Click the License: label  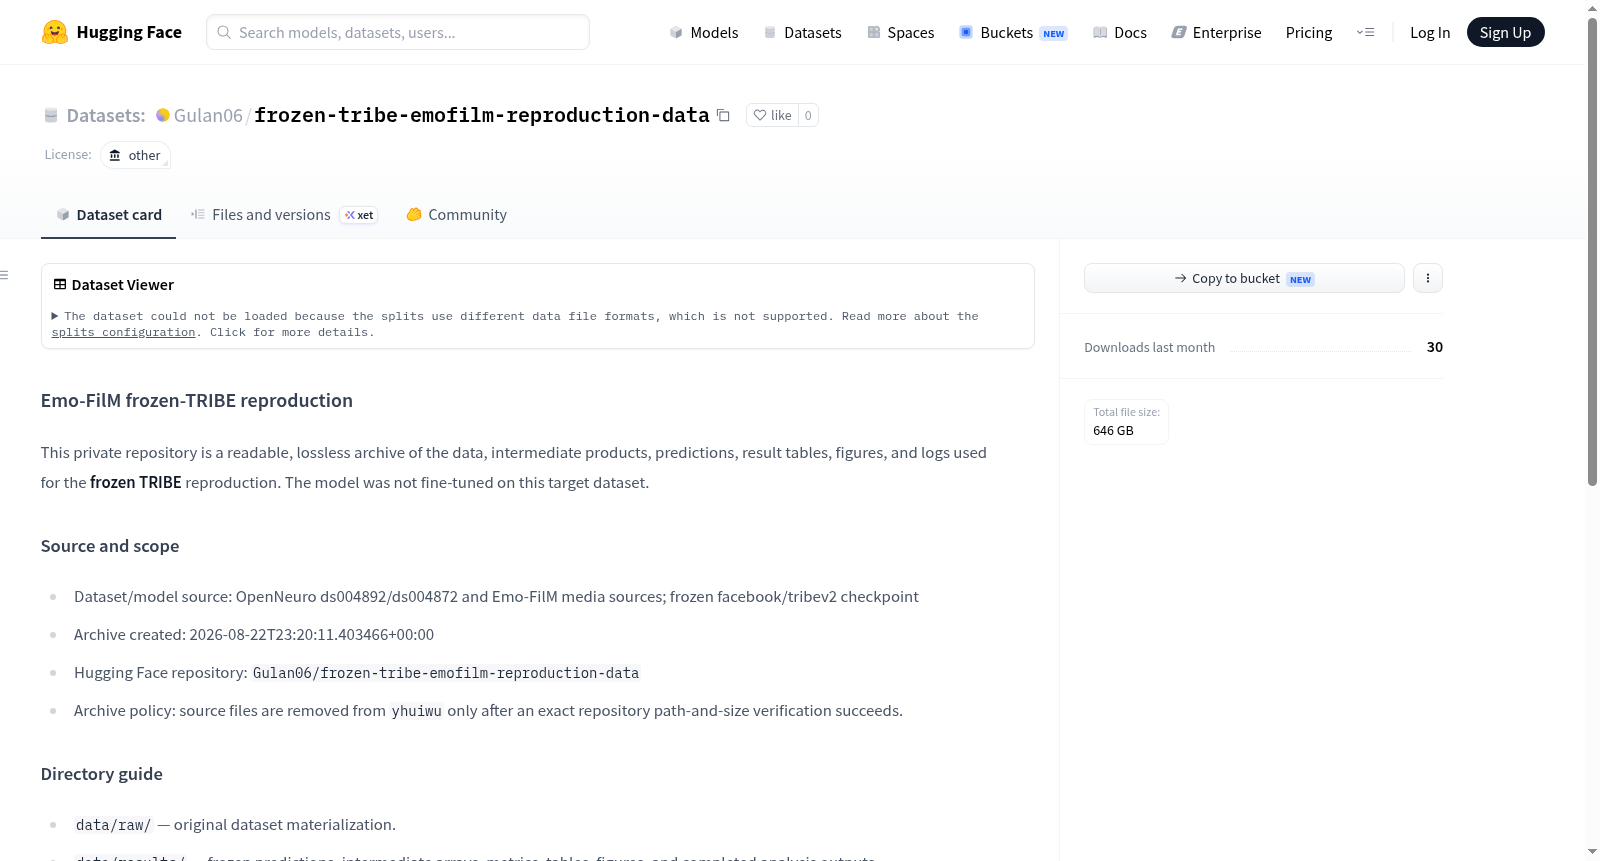(68, 155)
